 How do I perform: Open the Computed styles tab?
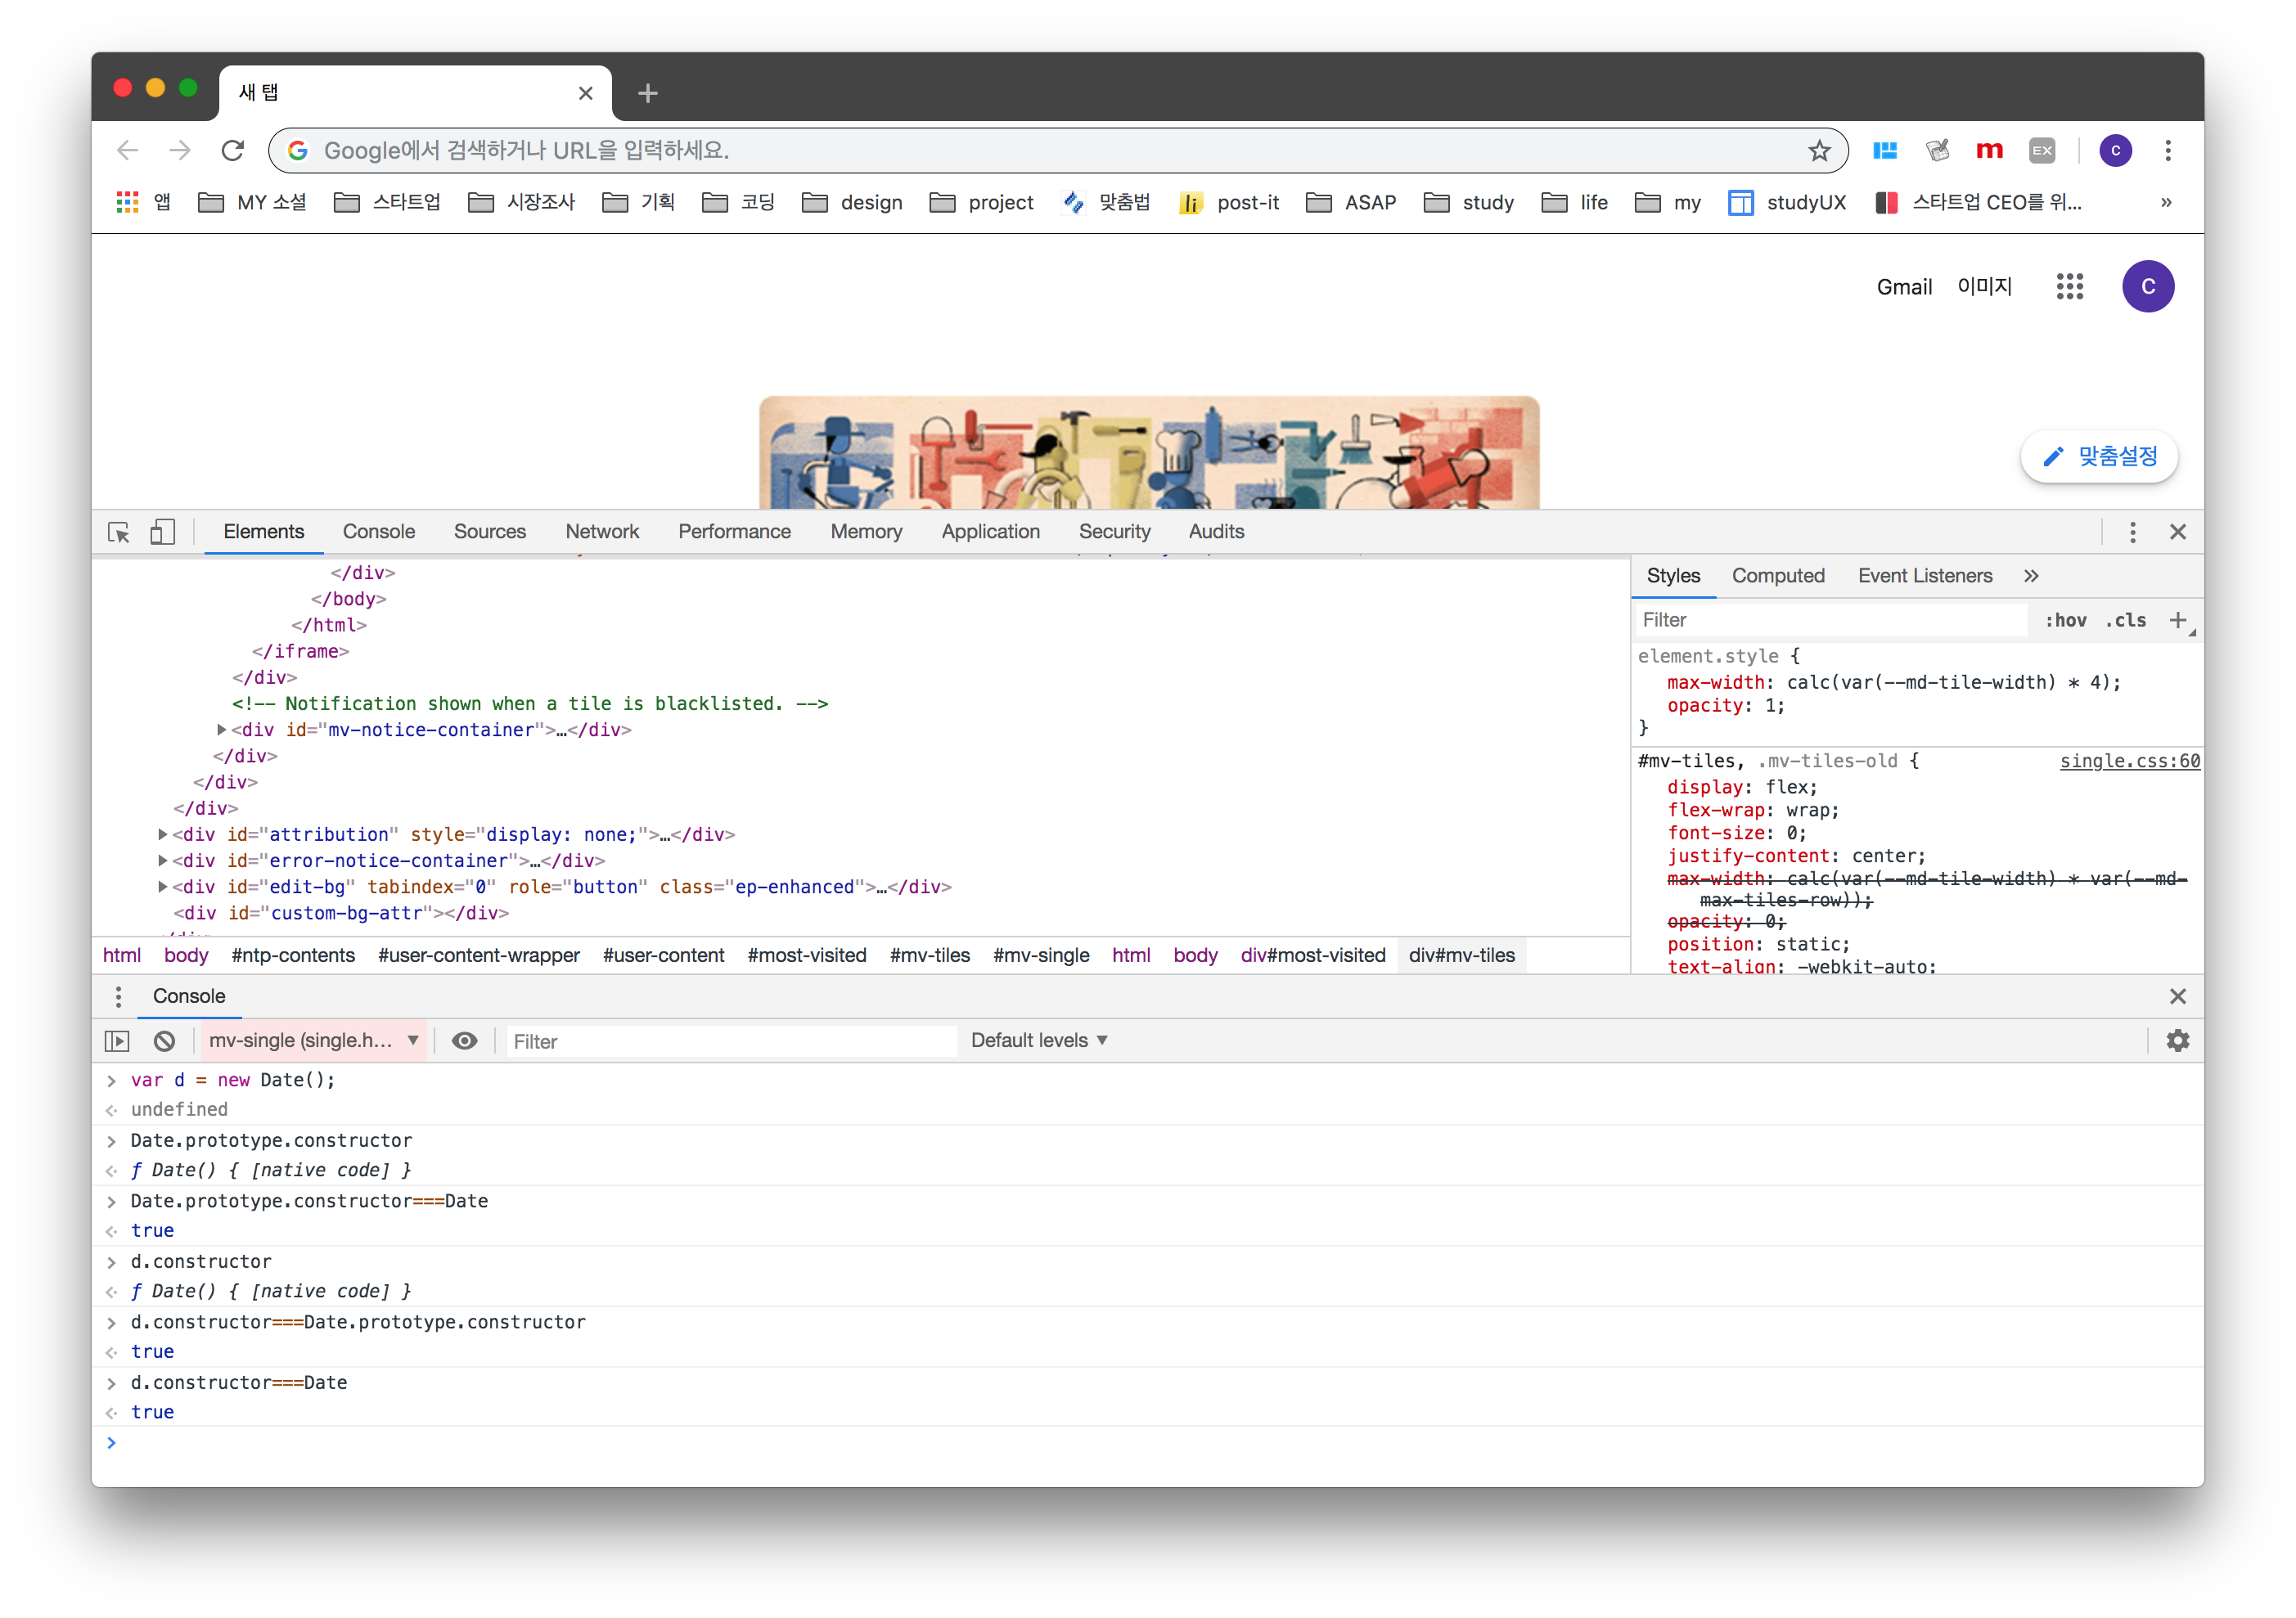1777,576
